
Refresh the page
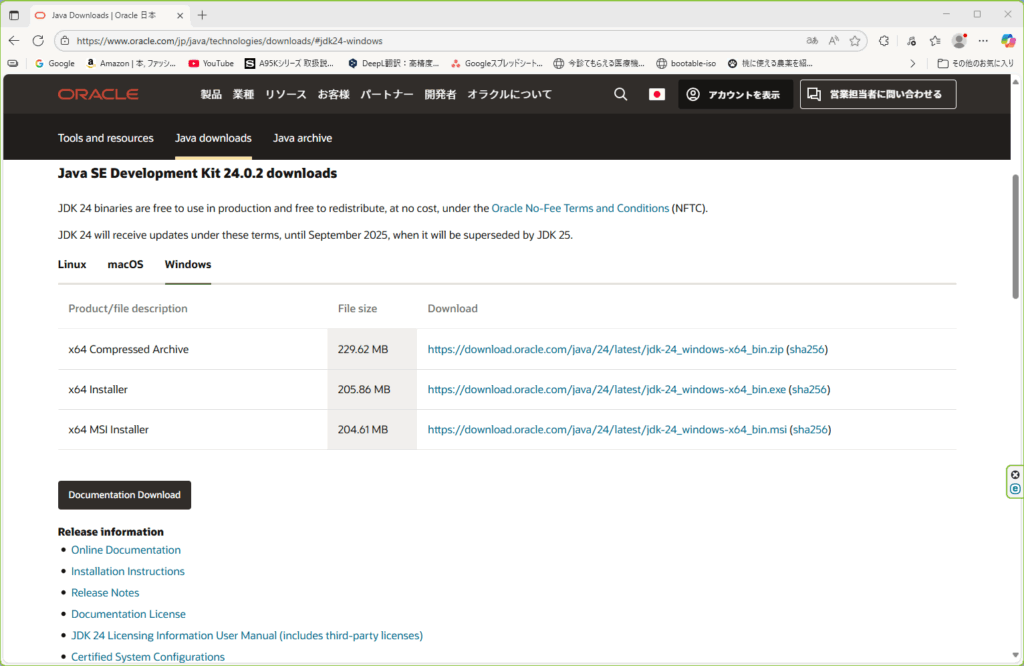point(37,41)
